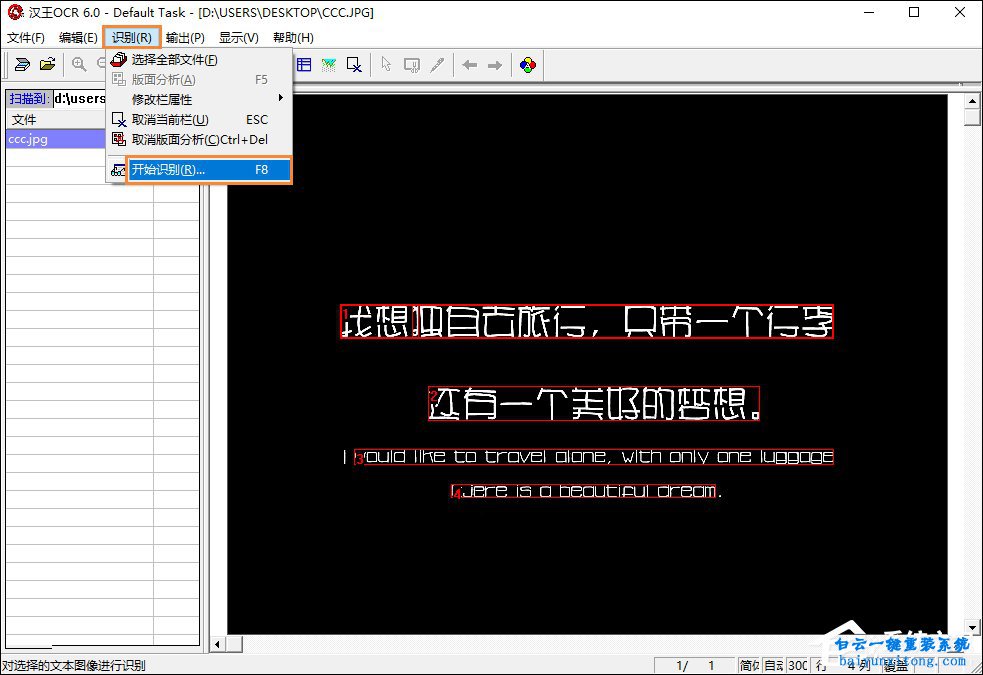Open the 显示(V) menu
The image size is (983, 675).
238,38
